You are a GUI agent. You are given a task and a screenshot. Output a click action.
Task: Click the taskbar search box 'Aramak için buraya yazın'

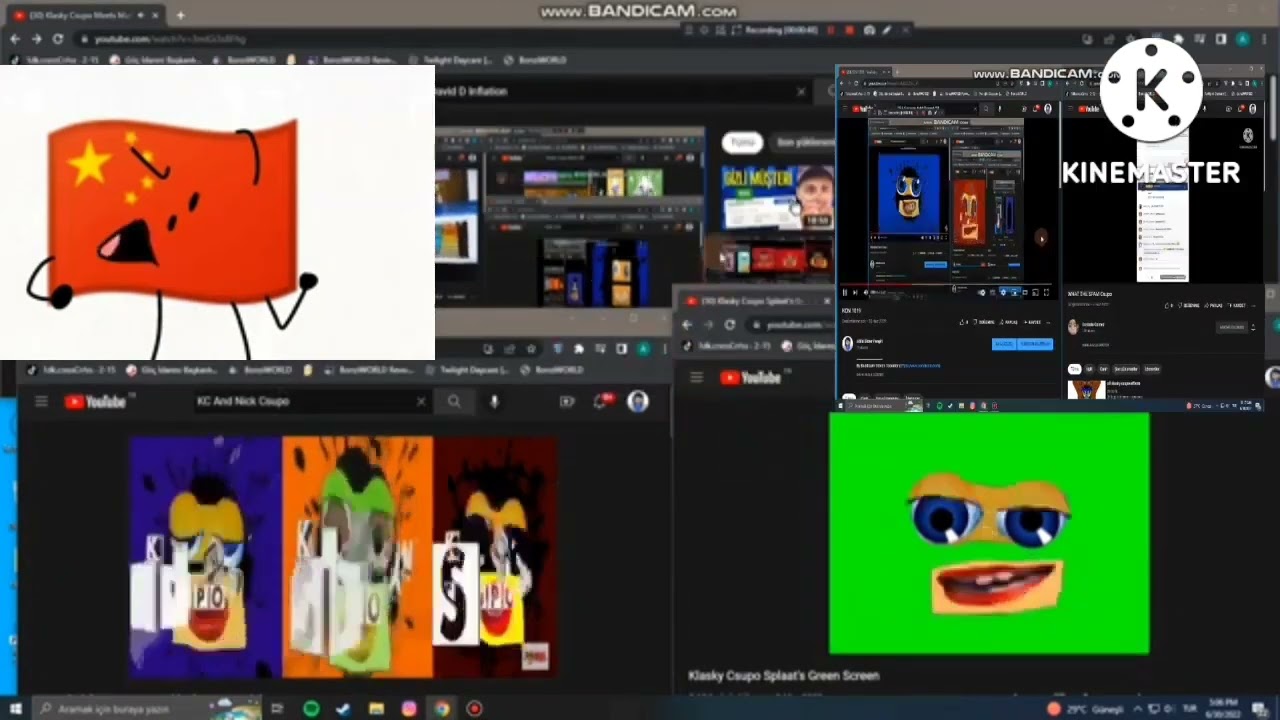point(146,709)
